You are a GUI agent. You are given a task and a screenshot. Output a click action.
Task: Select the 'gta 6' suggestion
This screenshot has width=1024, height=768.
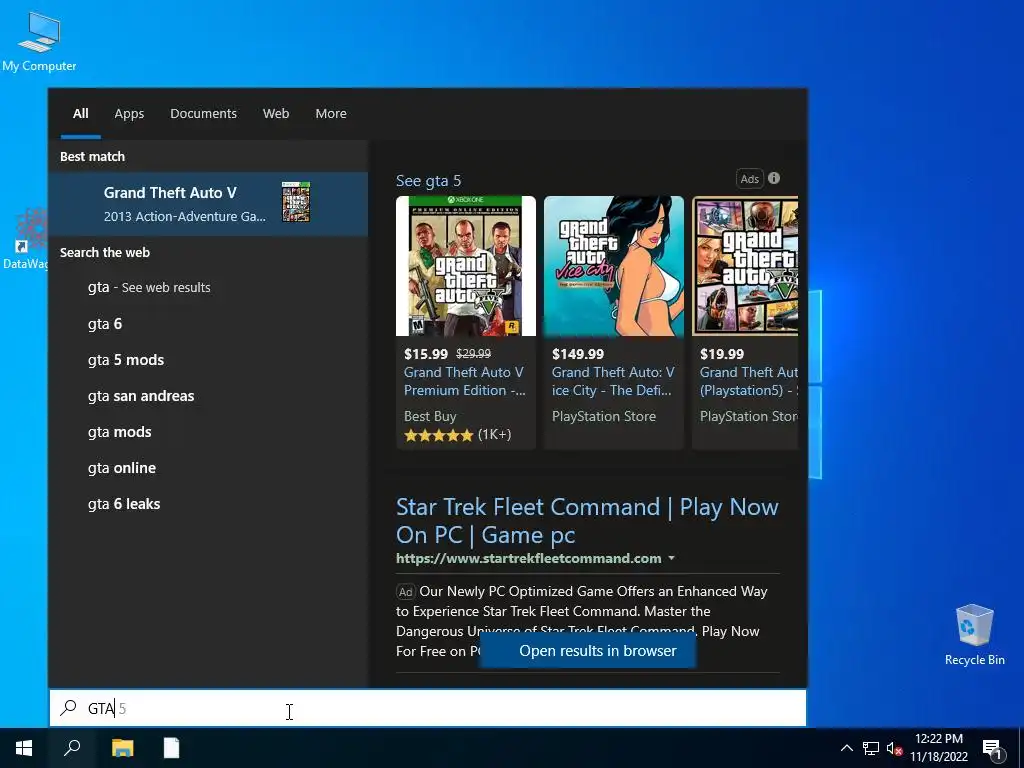[x=208, y=324]
